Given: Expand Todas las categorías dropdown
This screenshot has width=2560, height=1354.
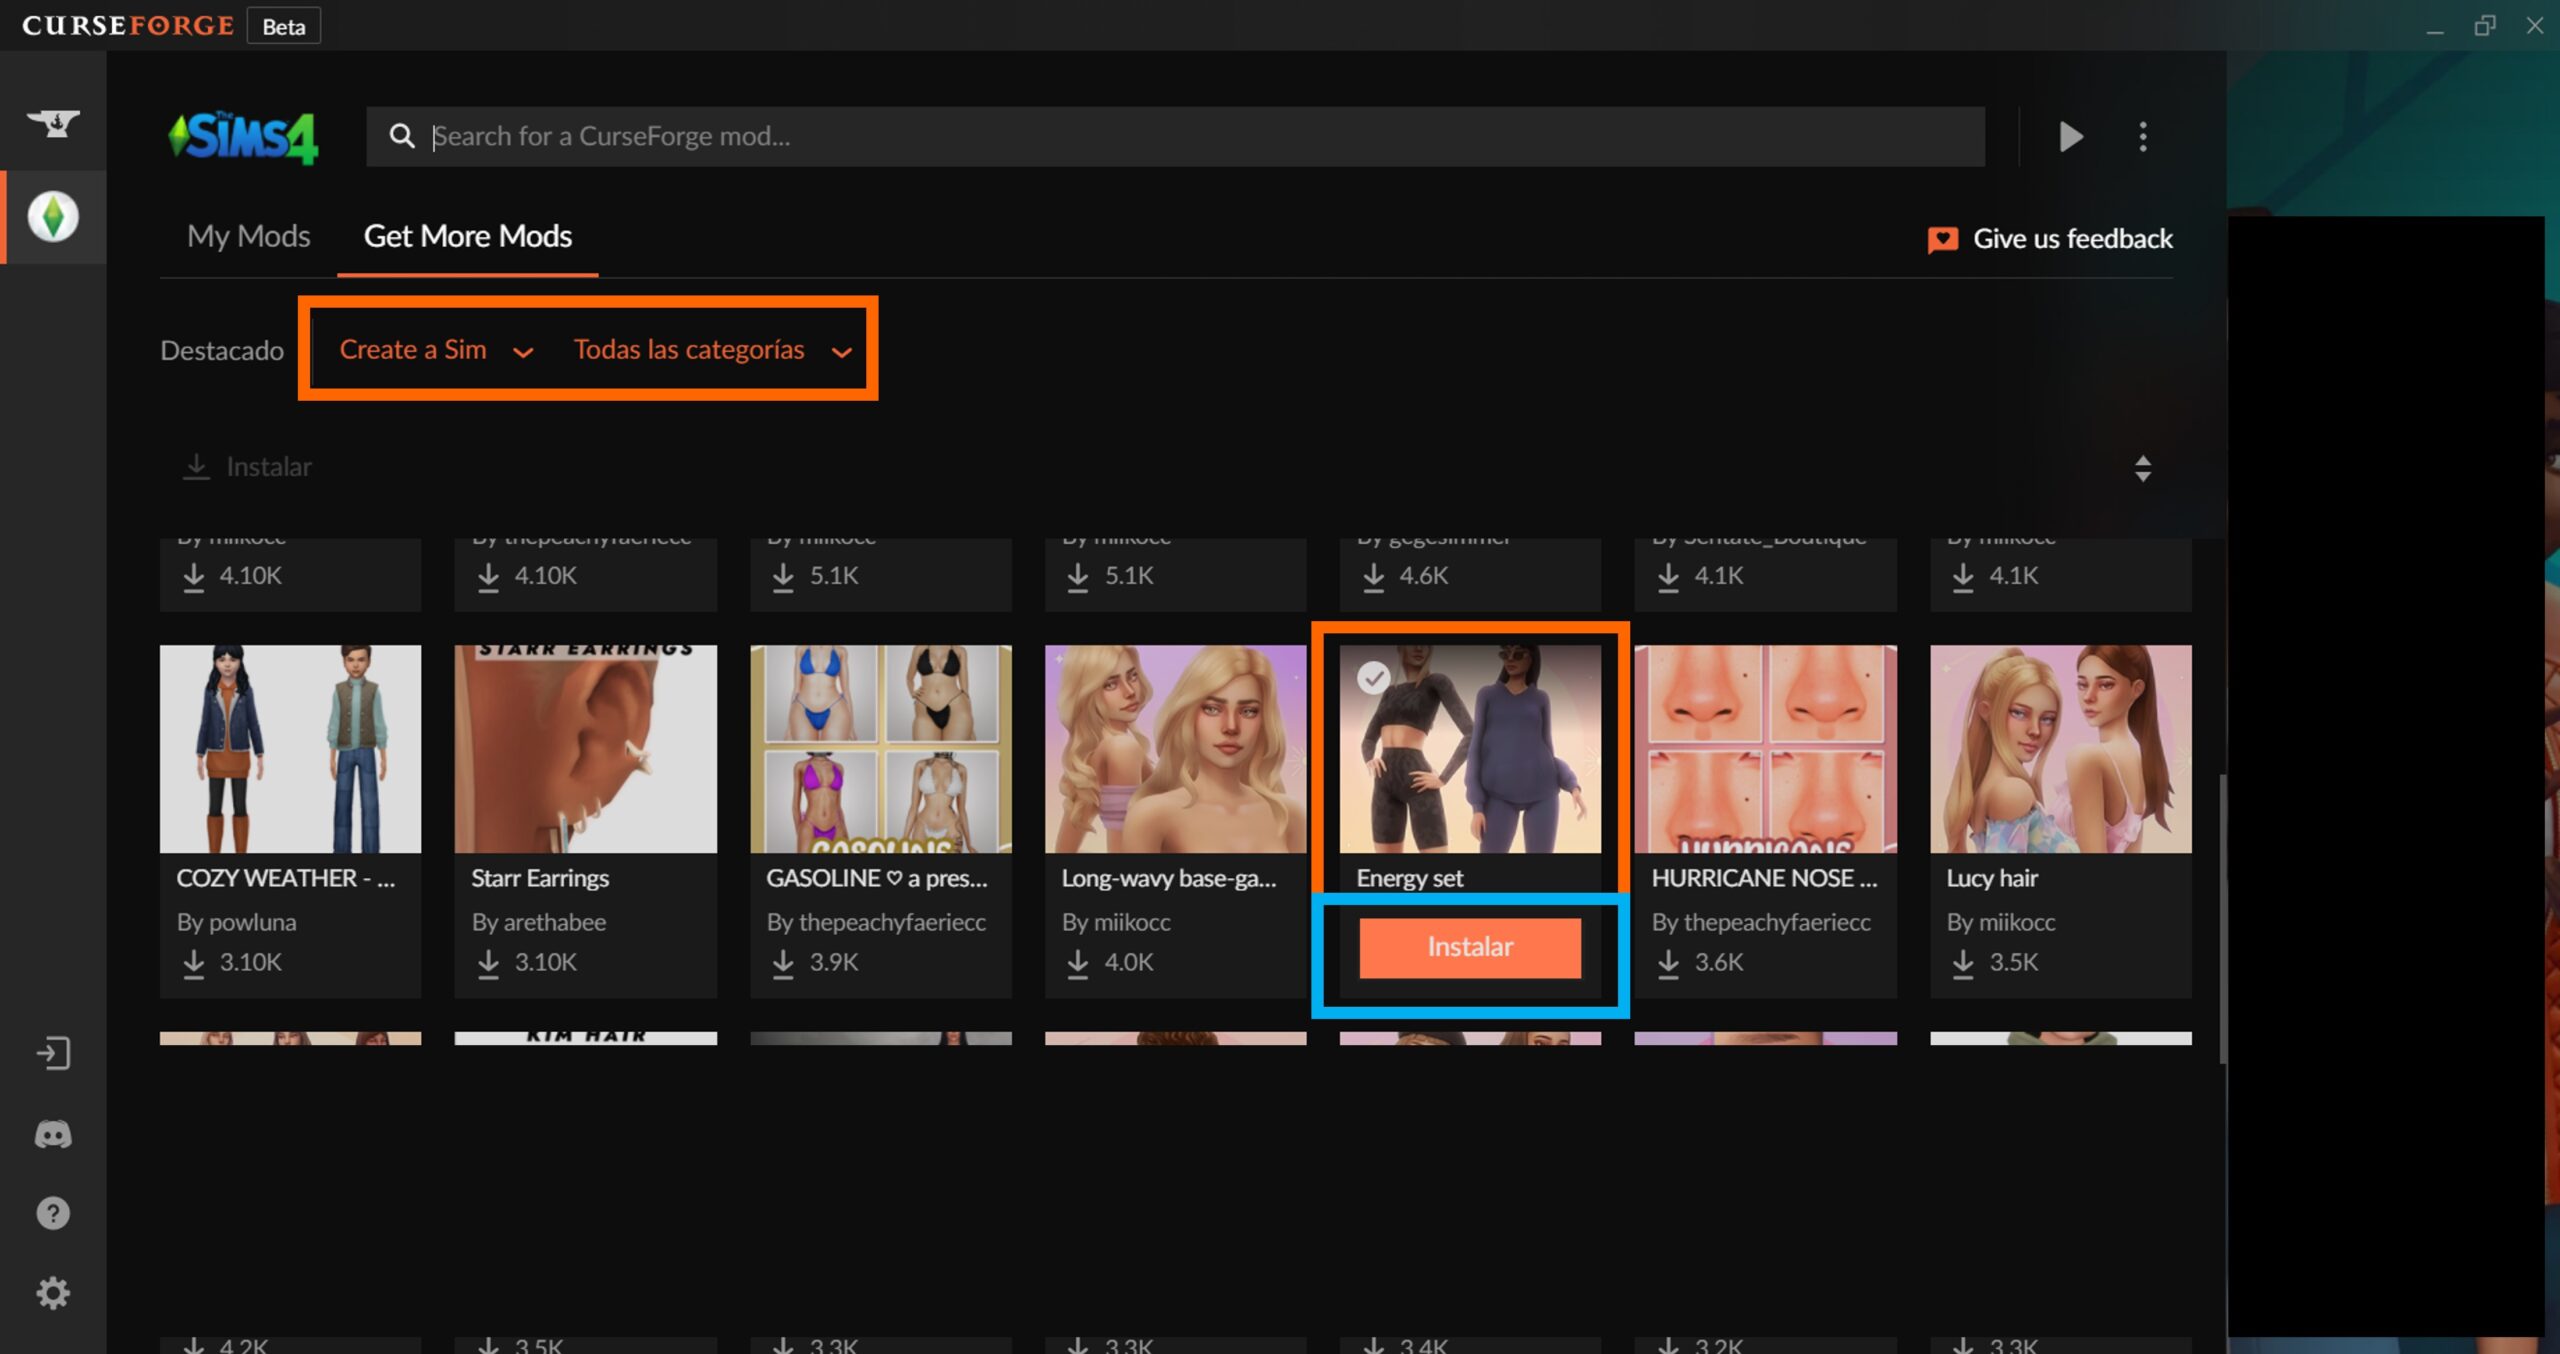Looking at the screenshot, I should coord(712,350).
